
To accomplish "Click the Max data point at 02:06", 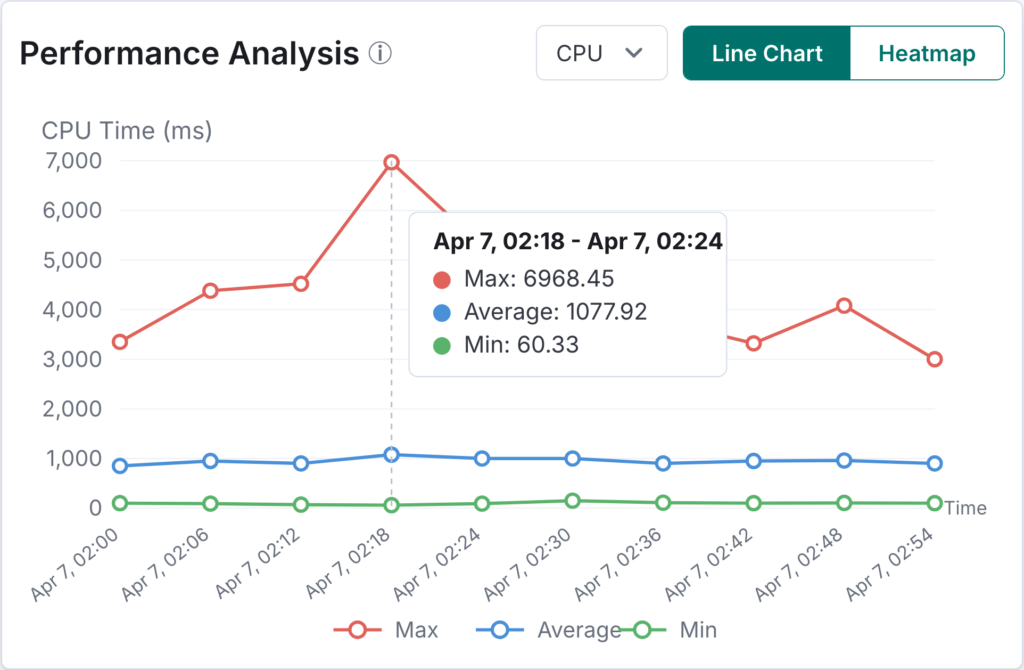I will (210, 291).
